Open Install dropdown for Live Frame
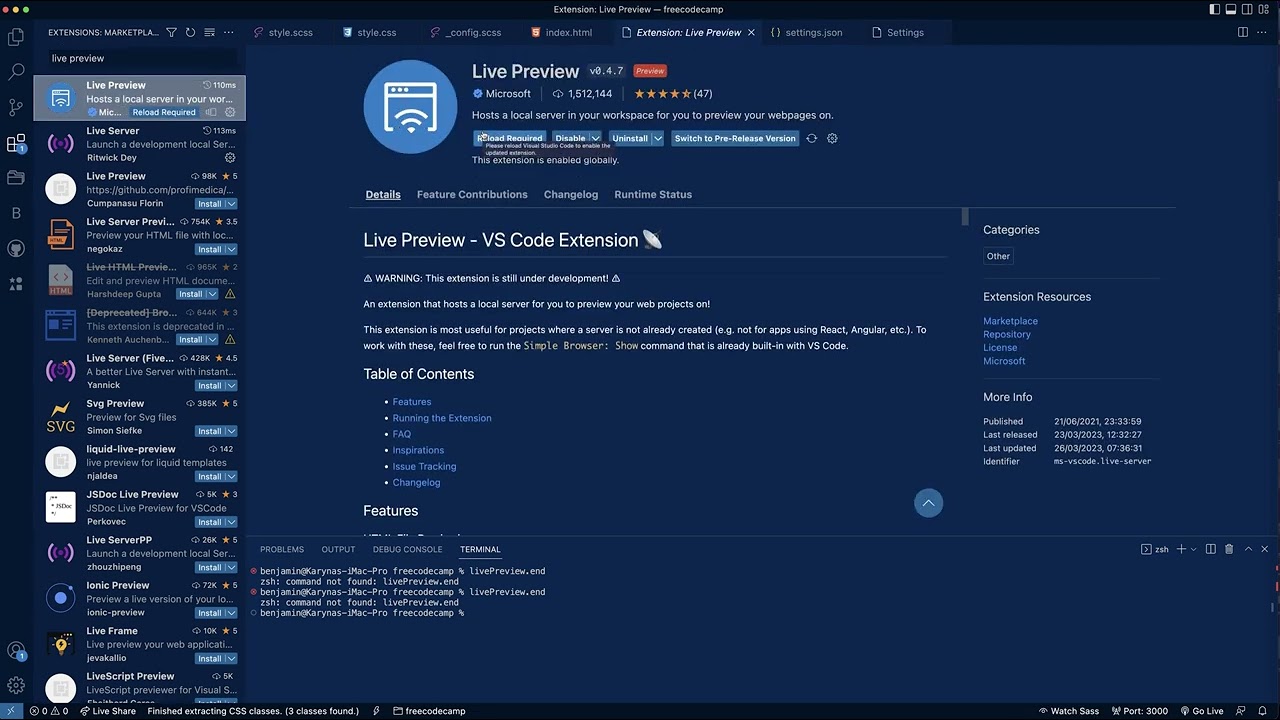 pyautogui.click(x=231, y=658)
